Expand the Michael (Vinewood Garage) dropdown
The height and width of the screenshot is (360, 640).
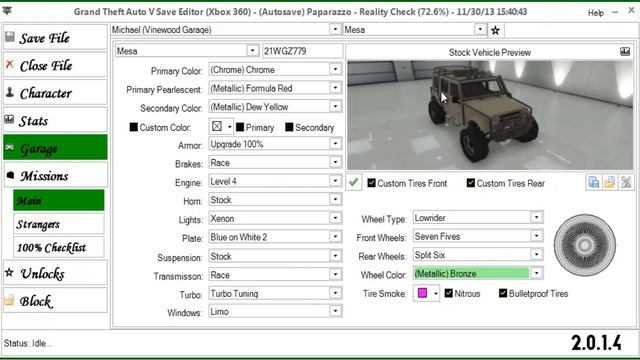[x=335, y=29]
